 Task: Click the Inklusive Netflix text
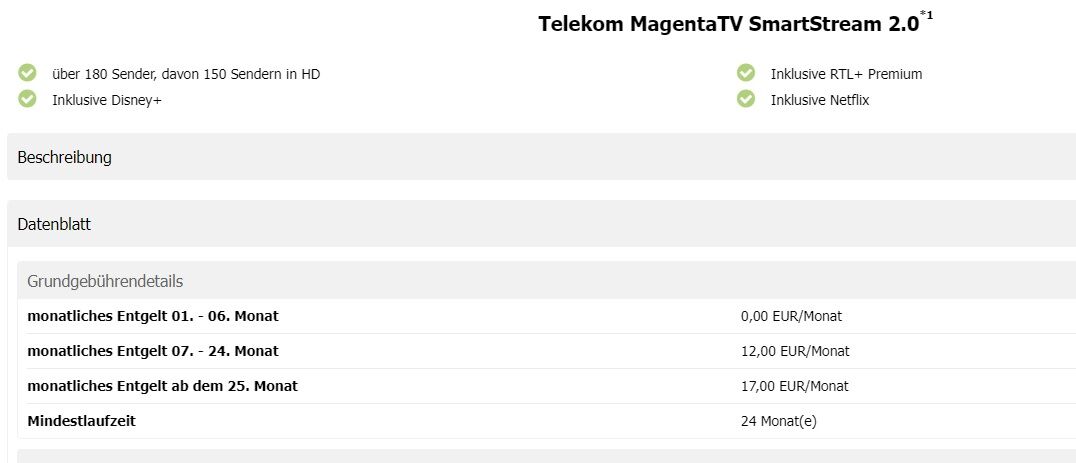point(820,100)
